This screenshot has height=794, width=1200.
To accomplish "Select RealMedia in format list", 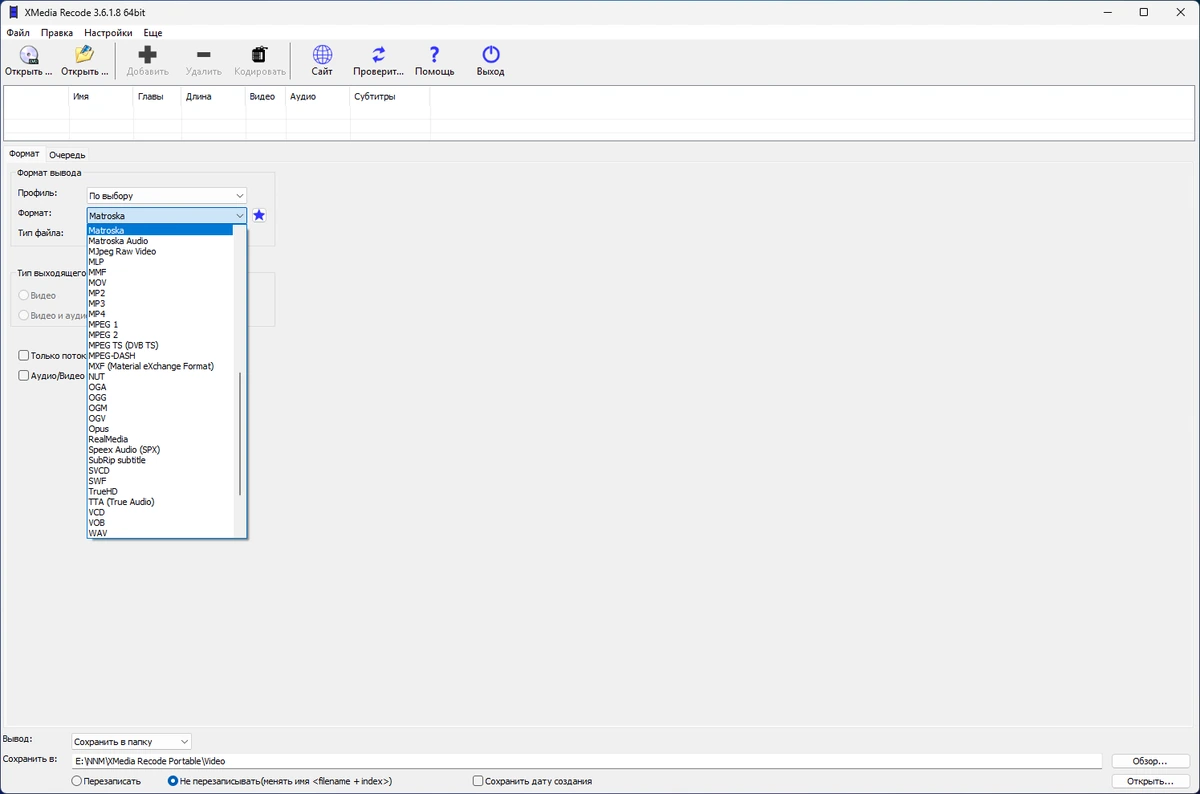I will pyautogui.click(x=160, y=439).
